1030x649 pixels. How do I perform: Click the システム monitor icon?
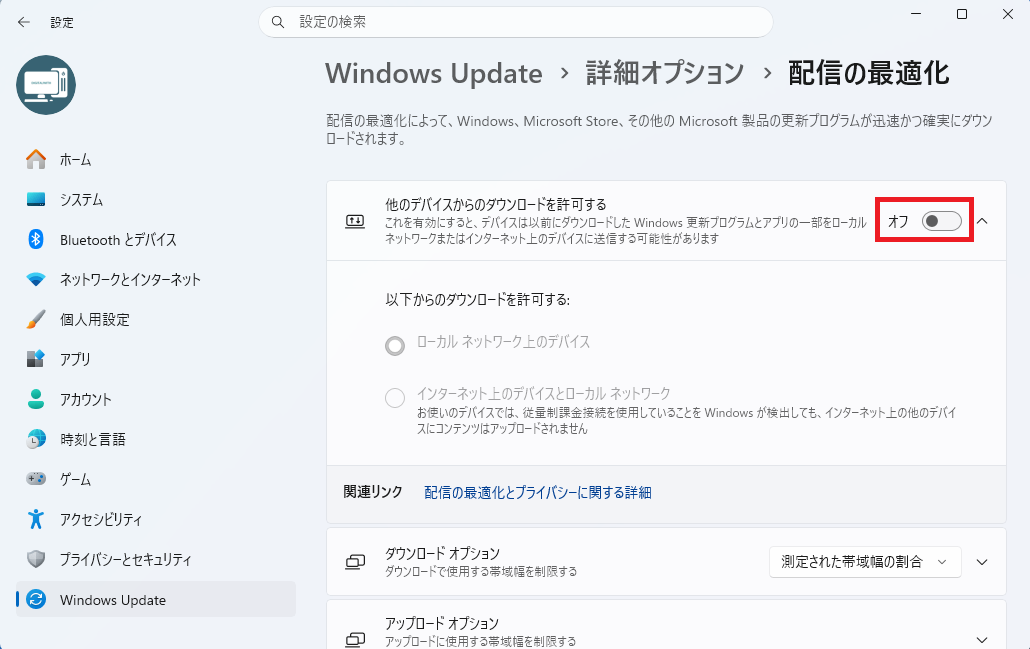point(36,200)
